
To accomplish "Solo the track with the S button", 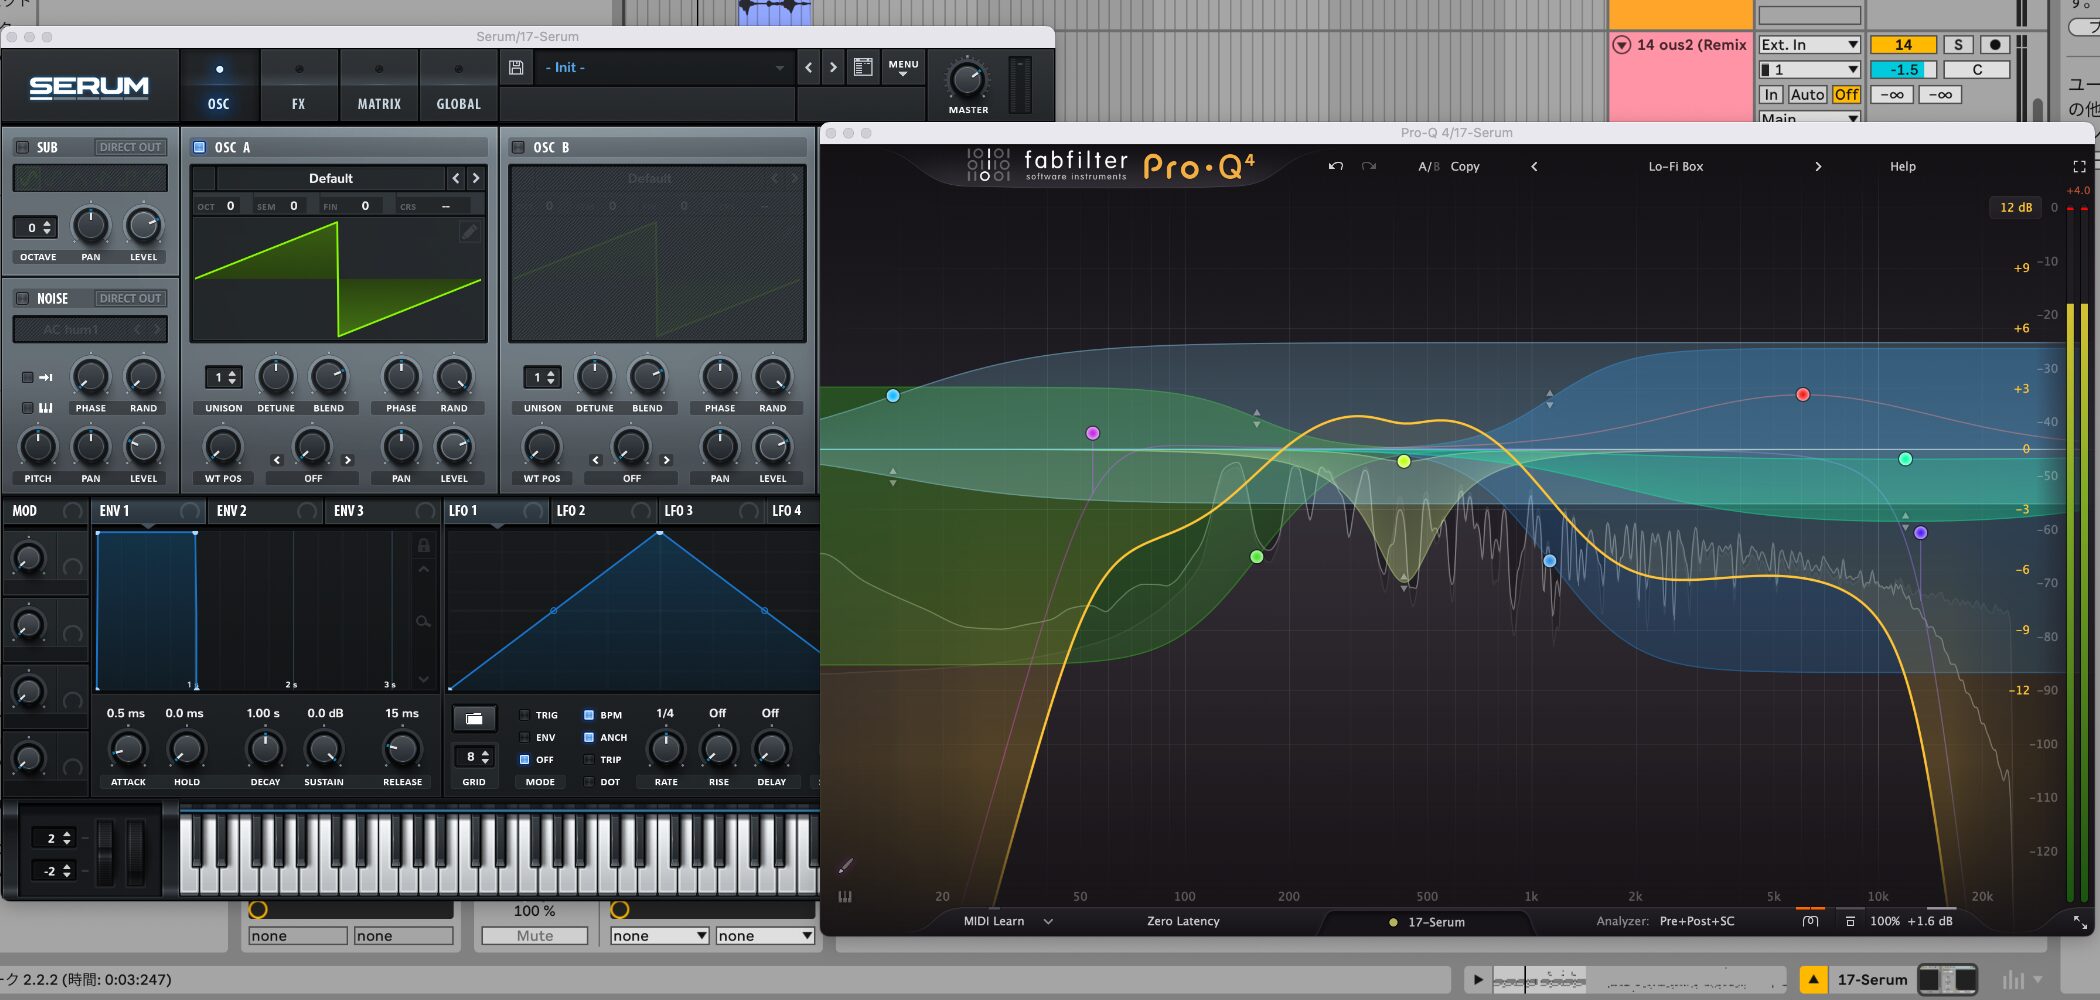I will 1958,45.
